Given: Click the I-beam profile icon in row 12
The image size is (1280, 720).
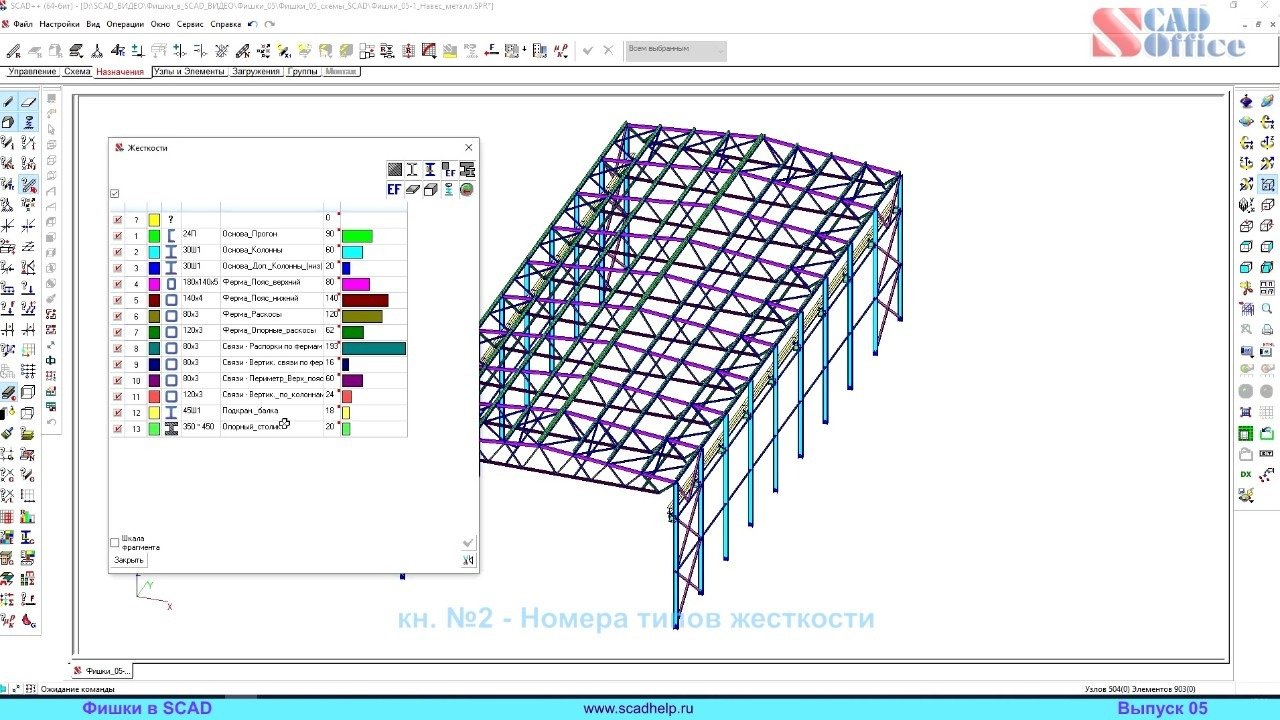Looking at the screenshot, I should 171,412.
